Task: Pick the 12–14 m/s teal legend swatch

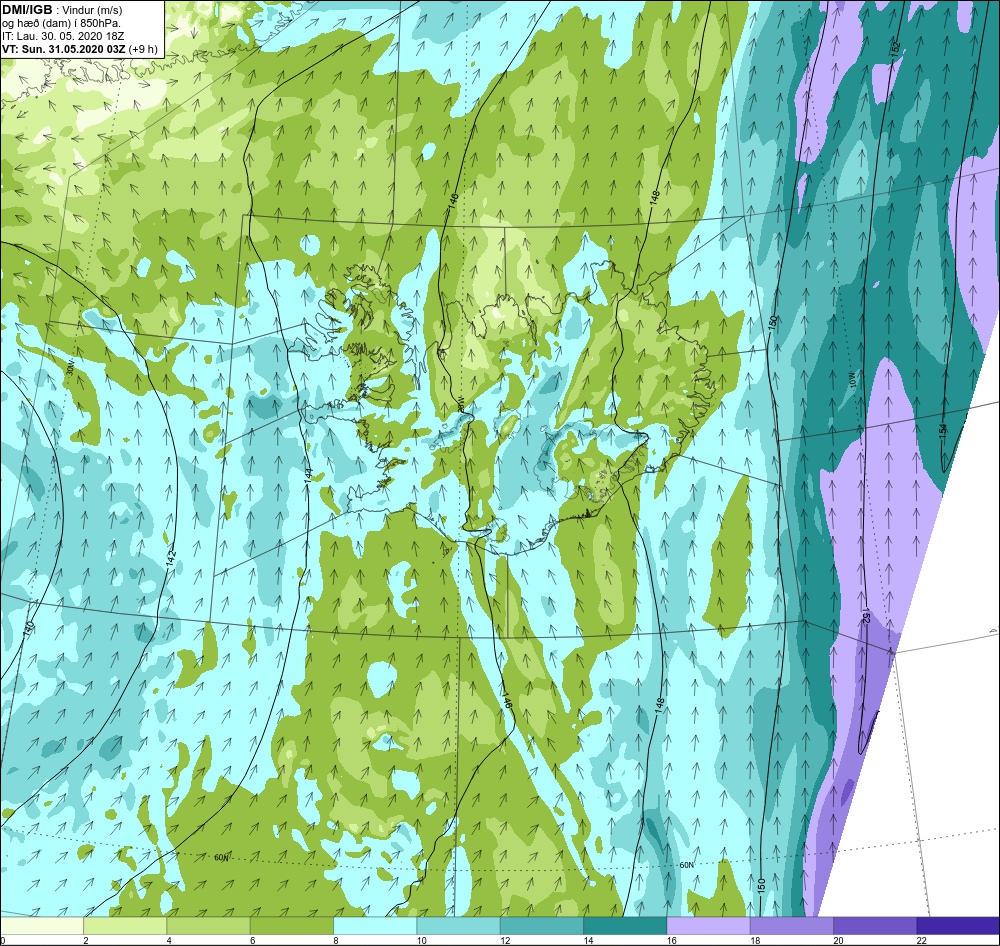Action: 541,925
